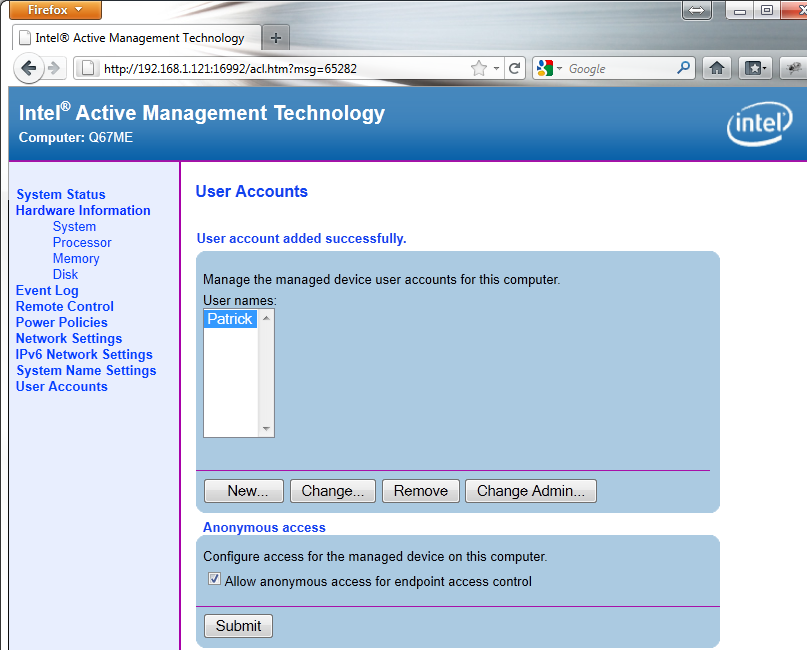Click the Intel logo in header
The height and width of the screenshot is (650, 807).
(759, 124)
